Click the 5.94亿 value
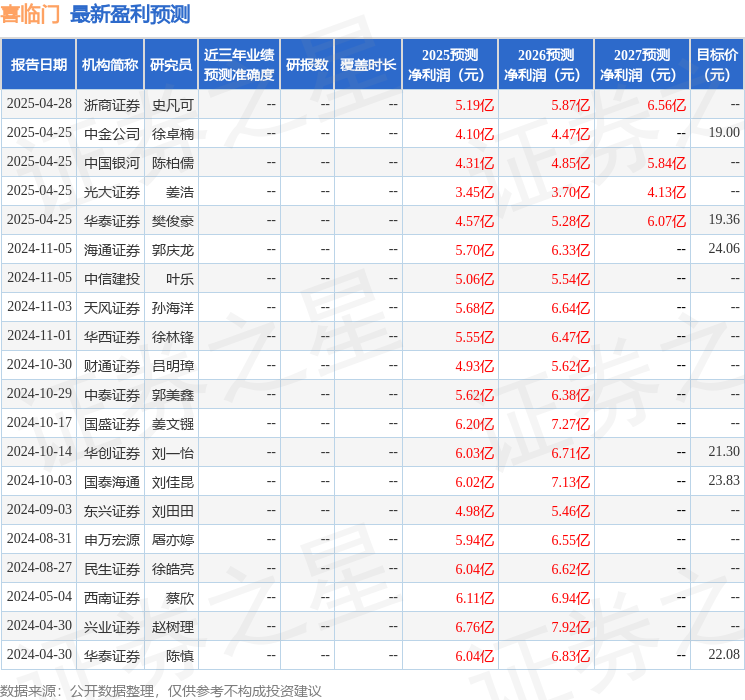Viewport: 745px width, 700px height. point(474,540)
